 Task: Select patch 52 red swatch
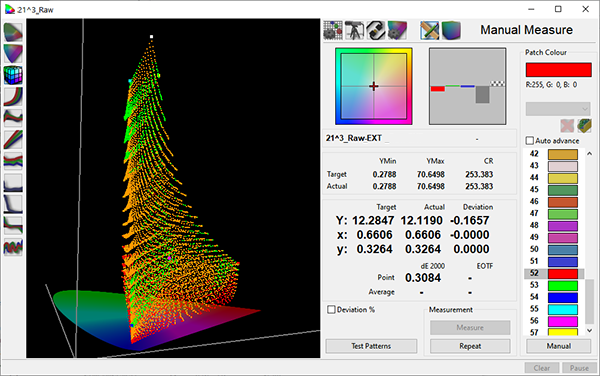[563, 273]
